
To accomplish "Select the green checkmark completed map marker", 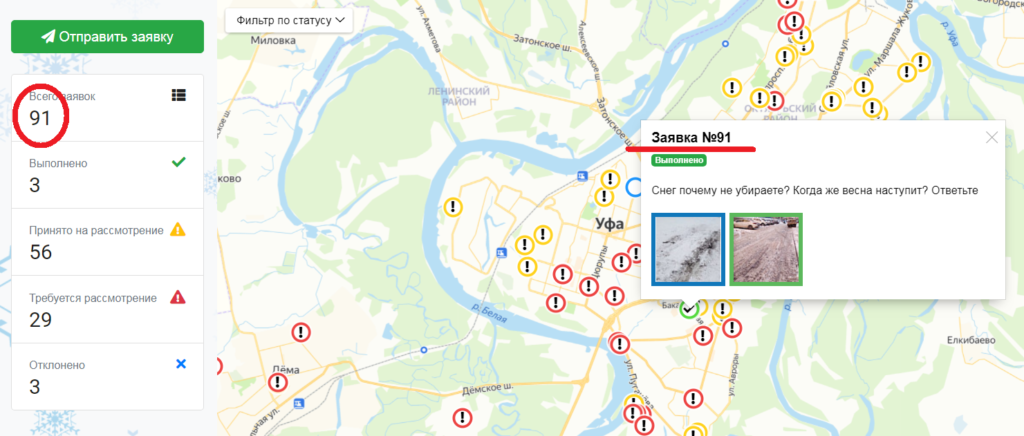I will (x=690, y=309).
